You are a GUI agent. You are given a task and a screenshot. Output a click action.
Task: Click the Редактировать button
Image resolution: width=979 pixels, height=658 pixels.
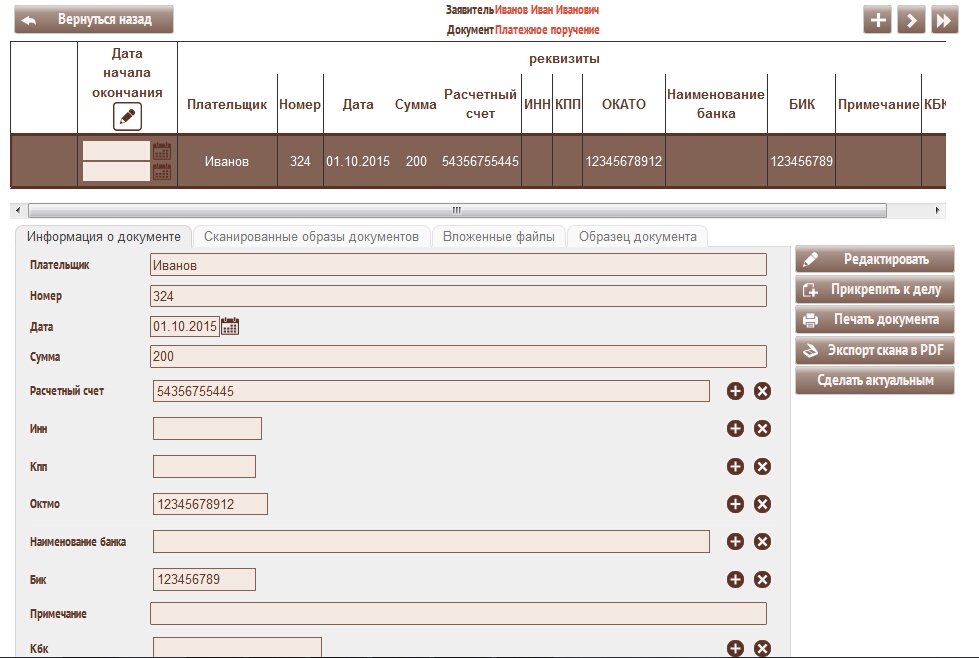point(875,260)
